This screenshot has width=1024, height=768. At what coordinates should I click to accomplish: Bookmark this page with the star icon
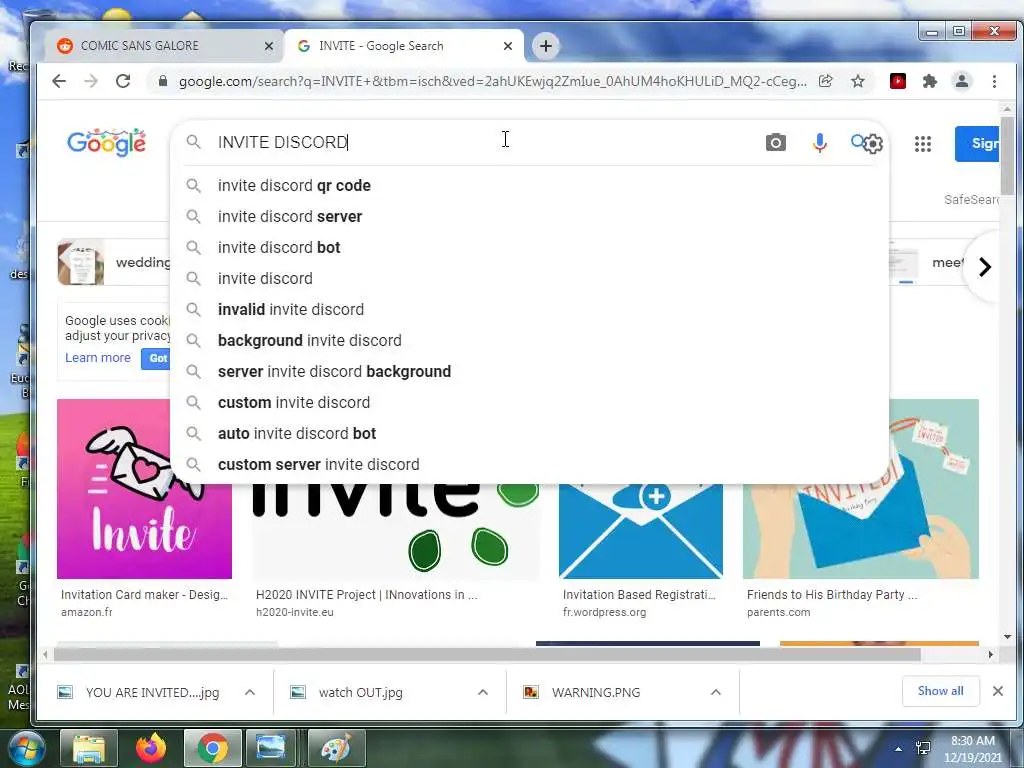click(857, 81)
